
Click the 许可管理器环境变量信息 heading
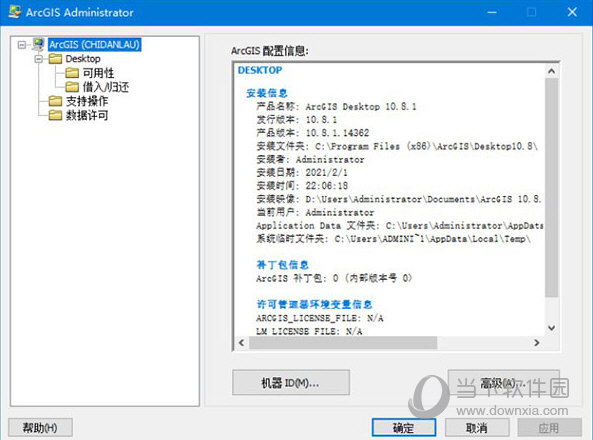click(314, 304)
